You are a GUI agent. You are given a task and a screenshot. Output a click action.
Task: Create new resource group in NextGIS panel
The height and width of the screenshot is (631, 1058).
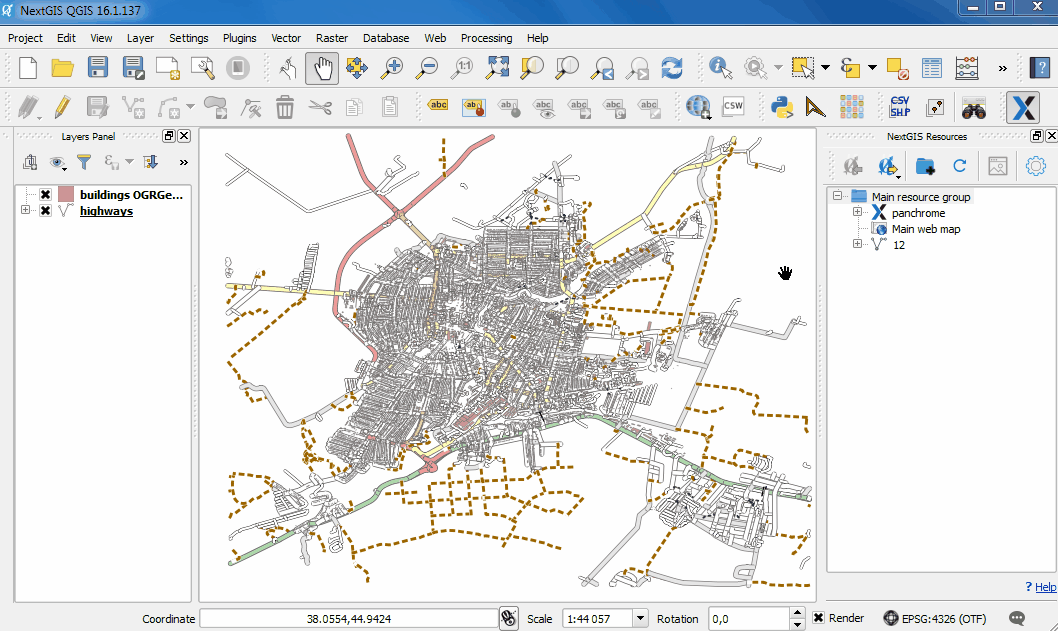pyautogui.click(x=923, y=166)
